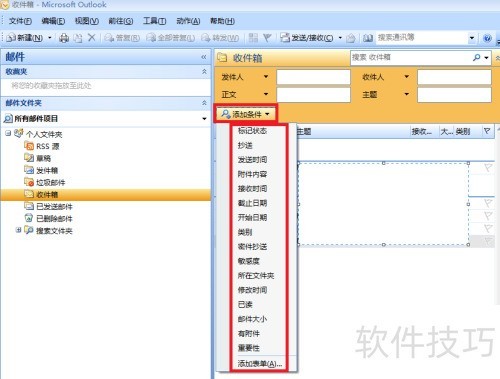Open the 收件人 criteria dropdown
The image size is (500, 379).
click(406, 77)
